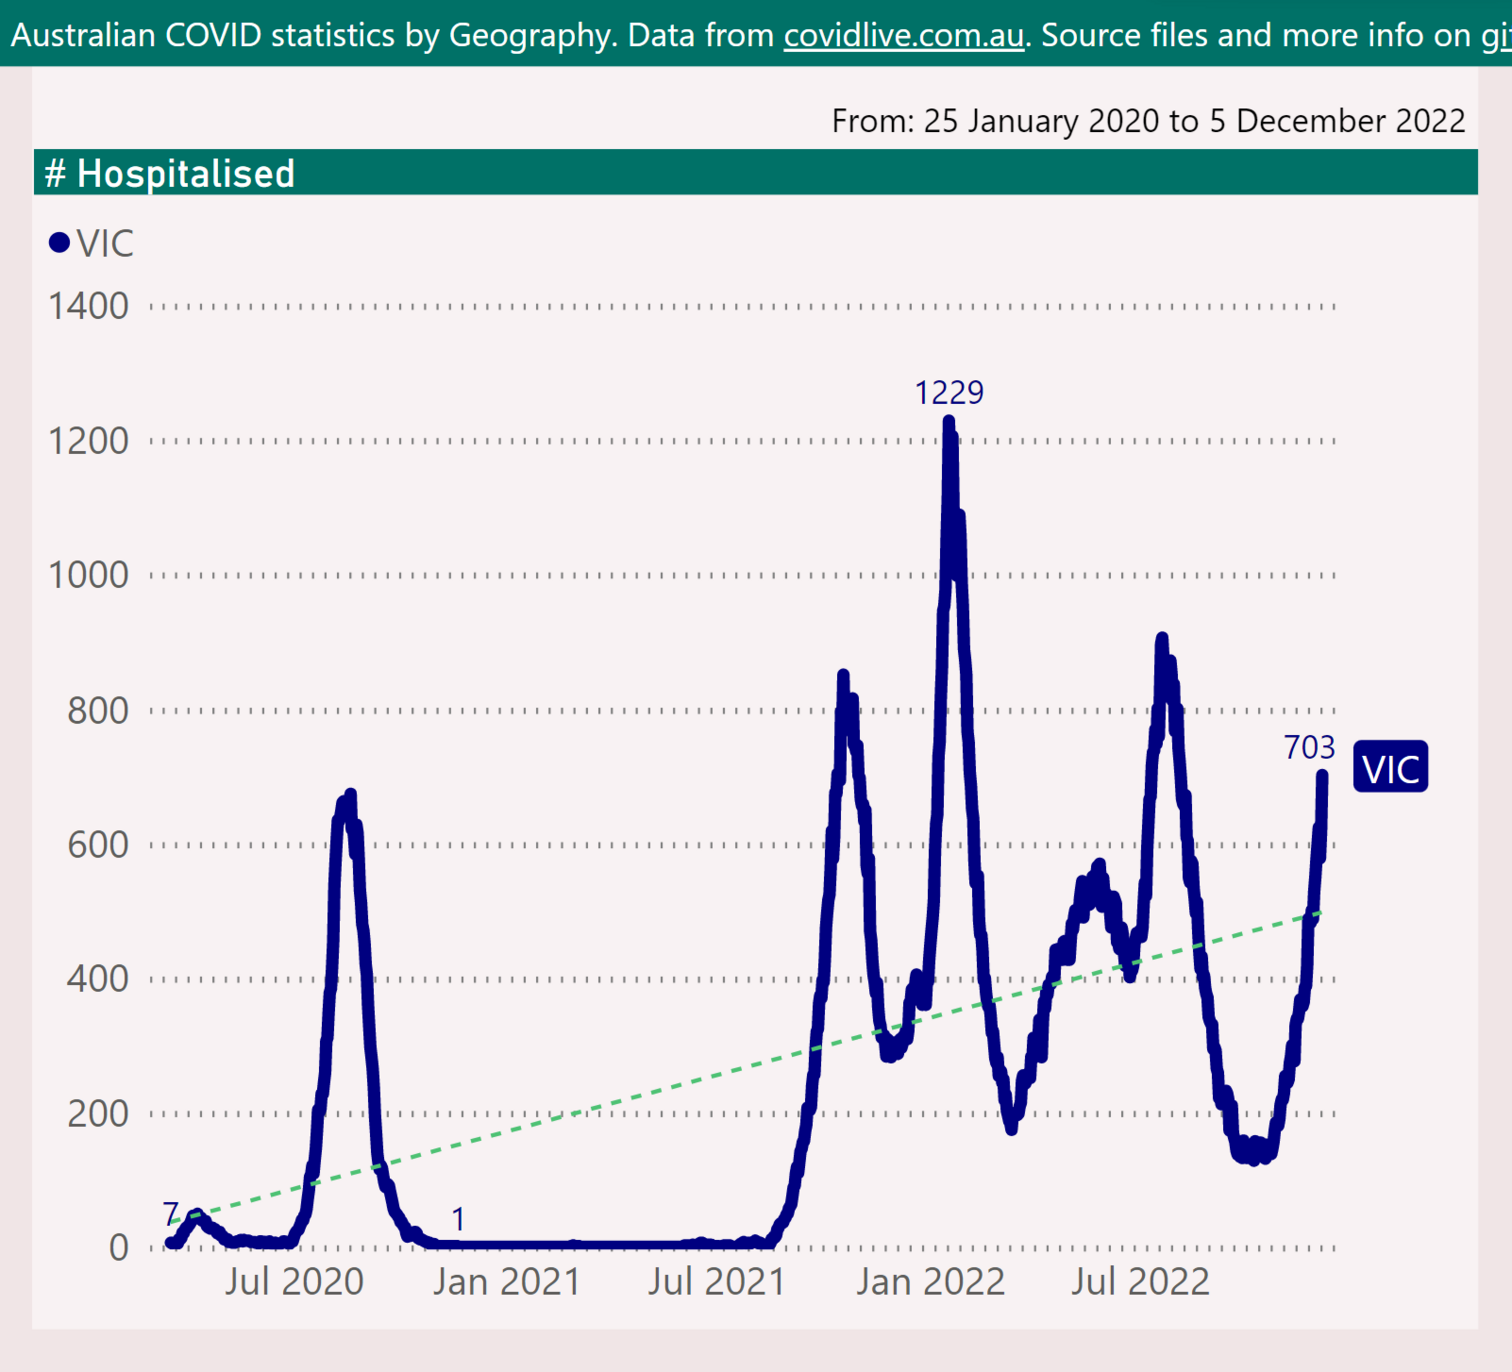The width and height of the screenshot is (1512, 1372).
Task: Click the 1400 y-axis label
Action: tap(89, 306)
